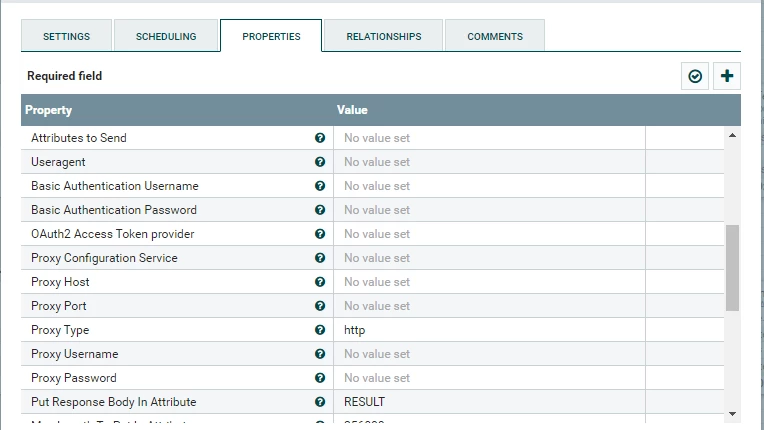Screen dimensions: 764x430
Task: Select the Proxy Host property name
Action: (60, 282)
